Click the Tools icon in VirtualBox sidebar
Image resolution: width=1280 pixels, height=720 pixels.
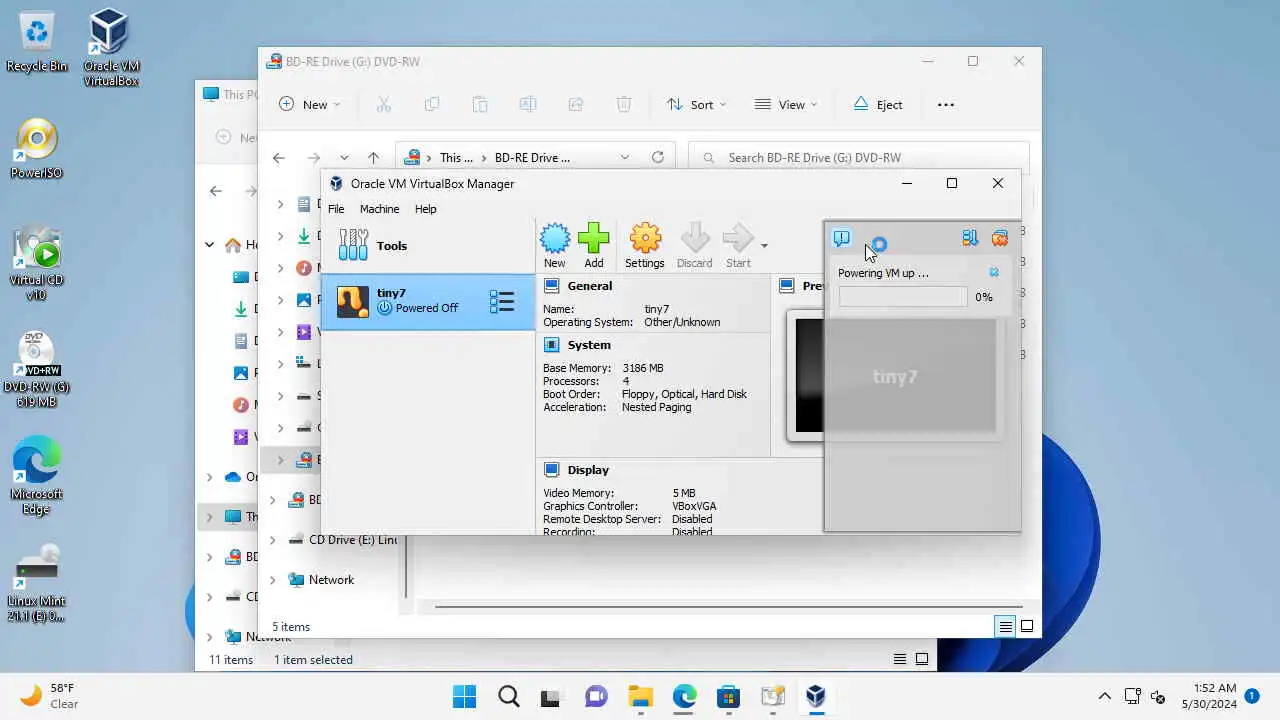[x=353, y=245]
